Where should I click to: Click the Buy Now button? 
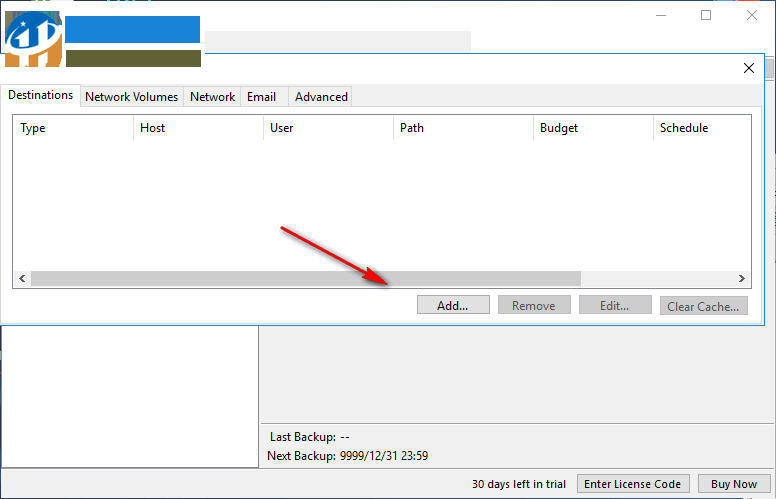click(734, 484)
